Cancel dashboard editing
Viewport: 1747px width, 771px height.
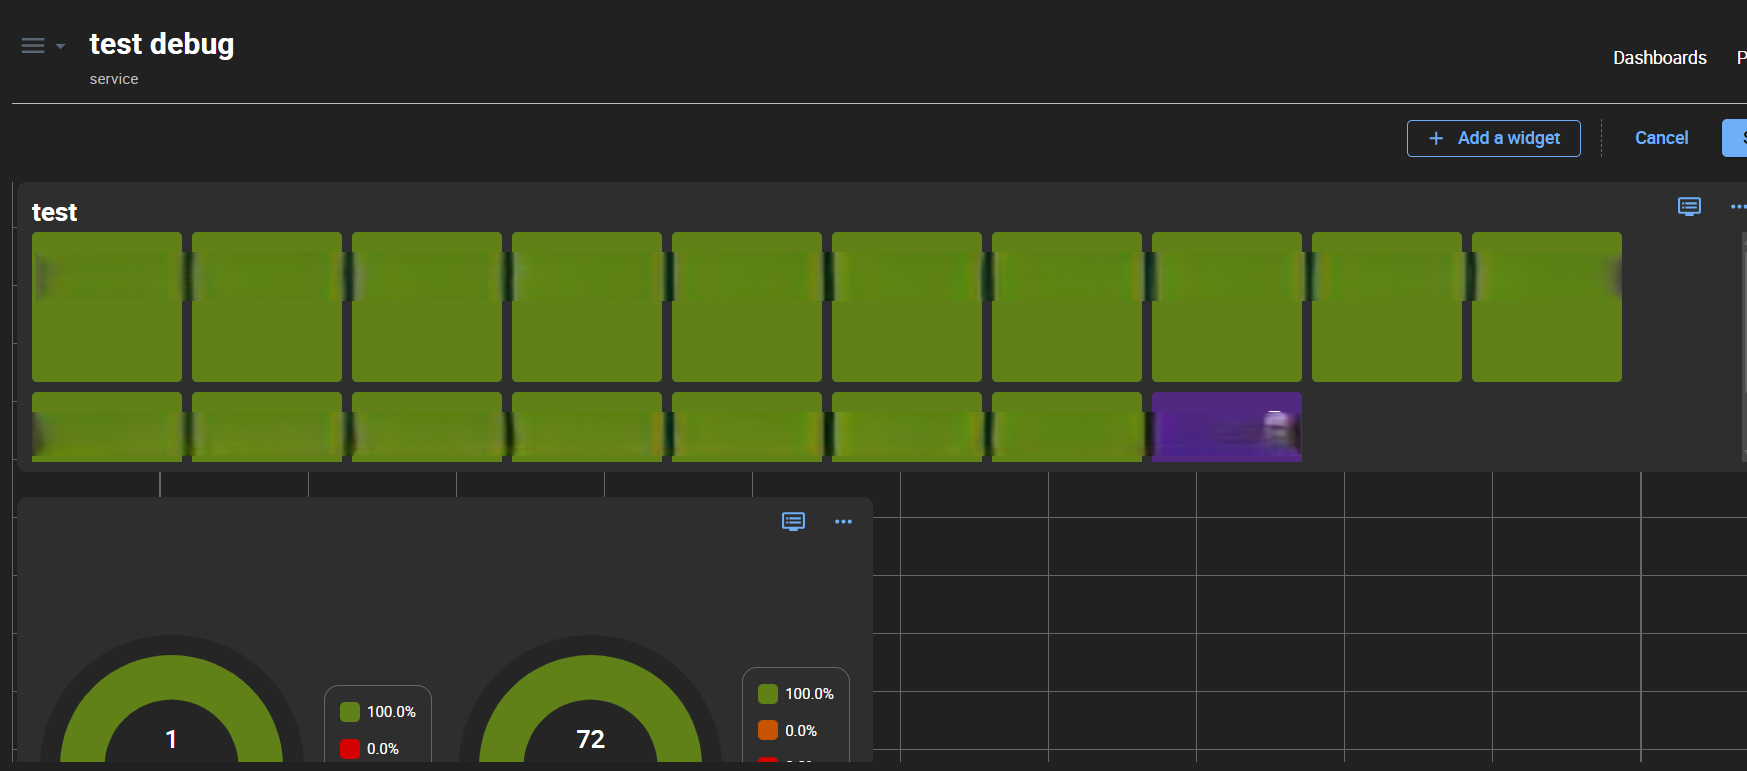[x=1661, y=138]
